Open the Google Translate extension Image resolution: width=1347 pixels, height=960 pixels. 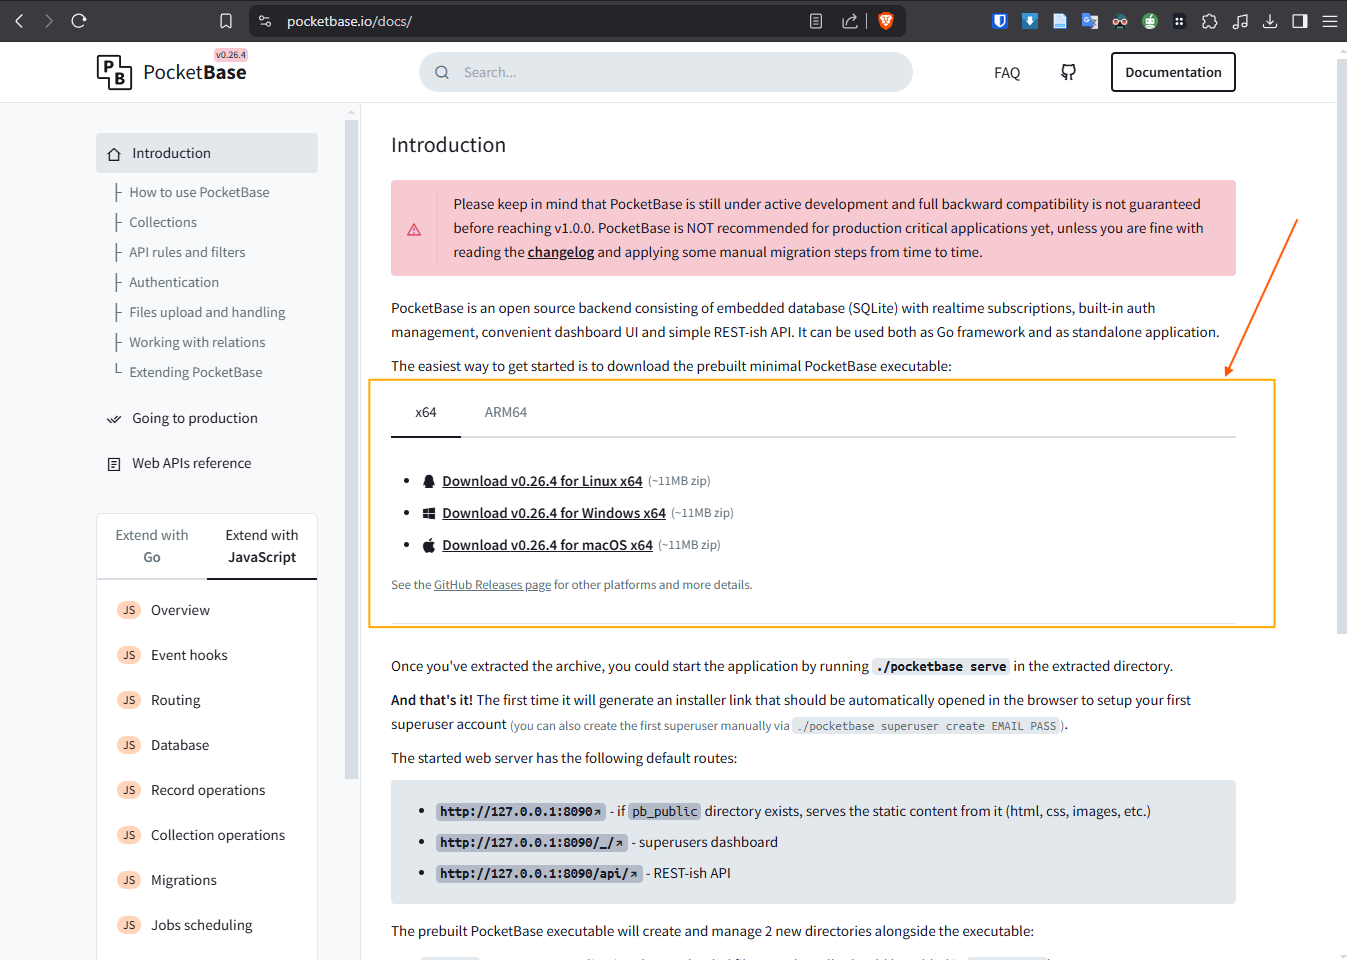[1090, 21]
